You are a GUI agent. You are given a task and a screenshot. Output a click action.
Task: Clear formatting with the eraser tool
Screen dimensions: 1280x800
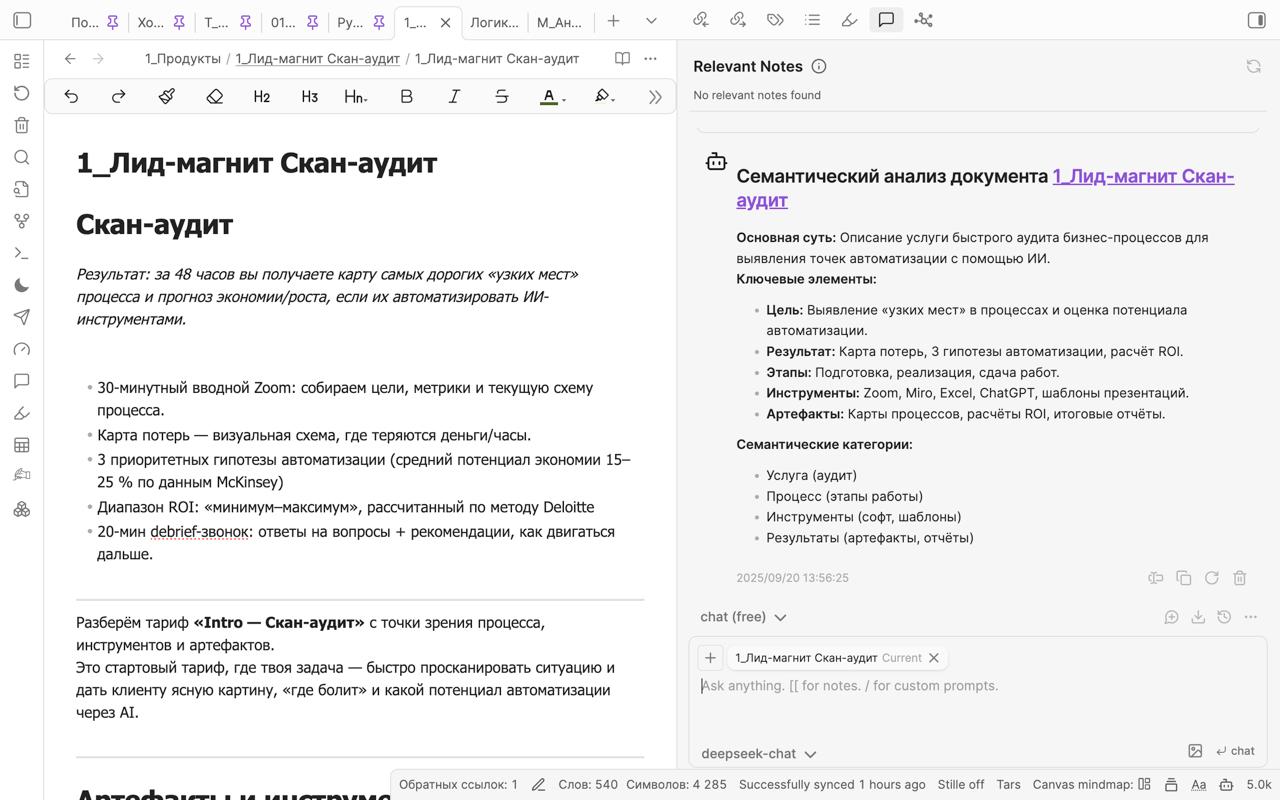tap(214, 96)
